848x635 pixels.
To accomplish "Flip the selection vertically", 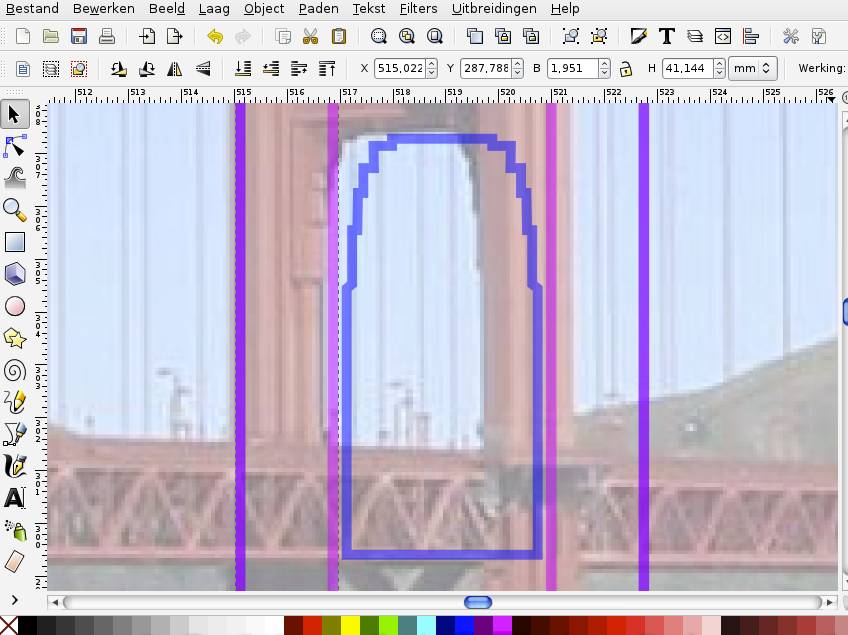I will click(203, 69).
